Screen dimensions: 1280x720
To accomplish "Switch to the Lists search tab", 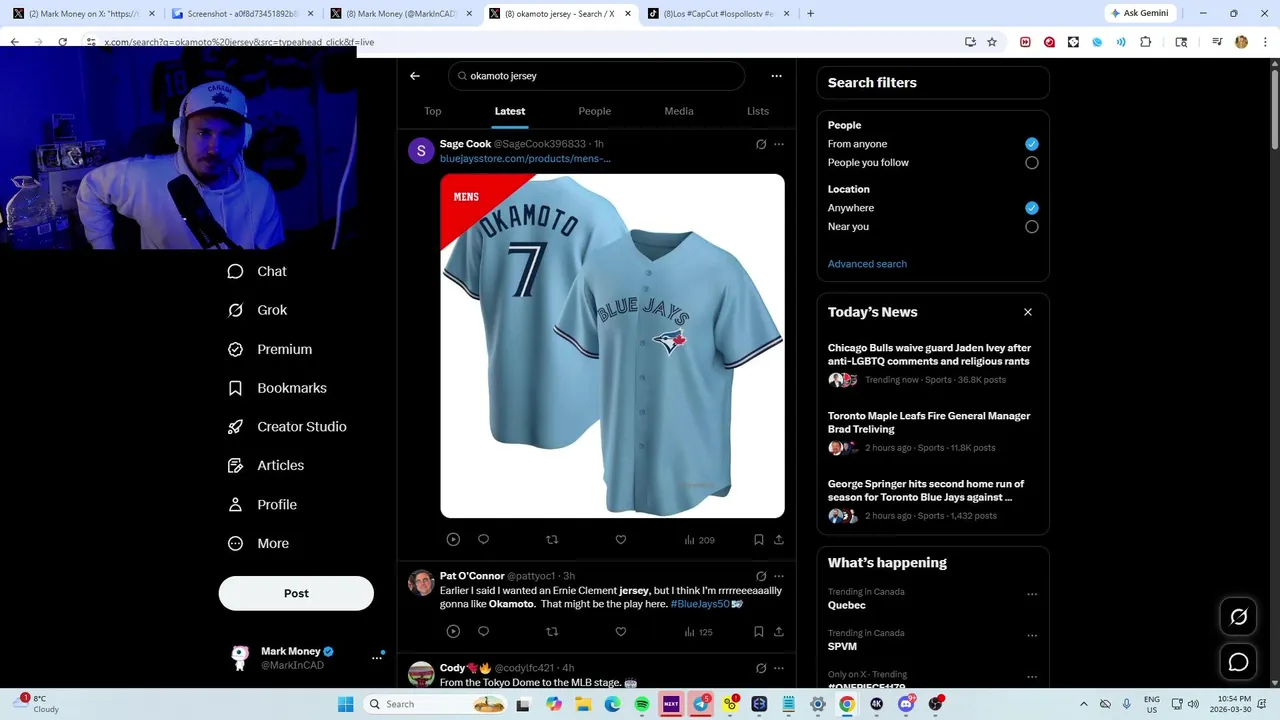I will (758, 111).
